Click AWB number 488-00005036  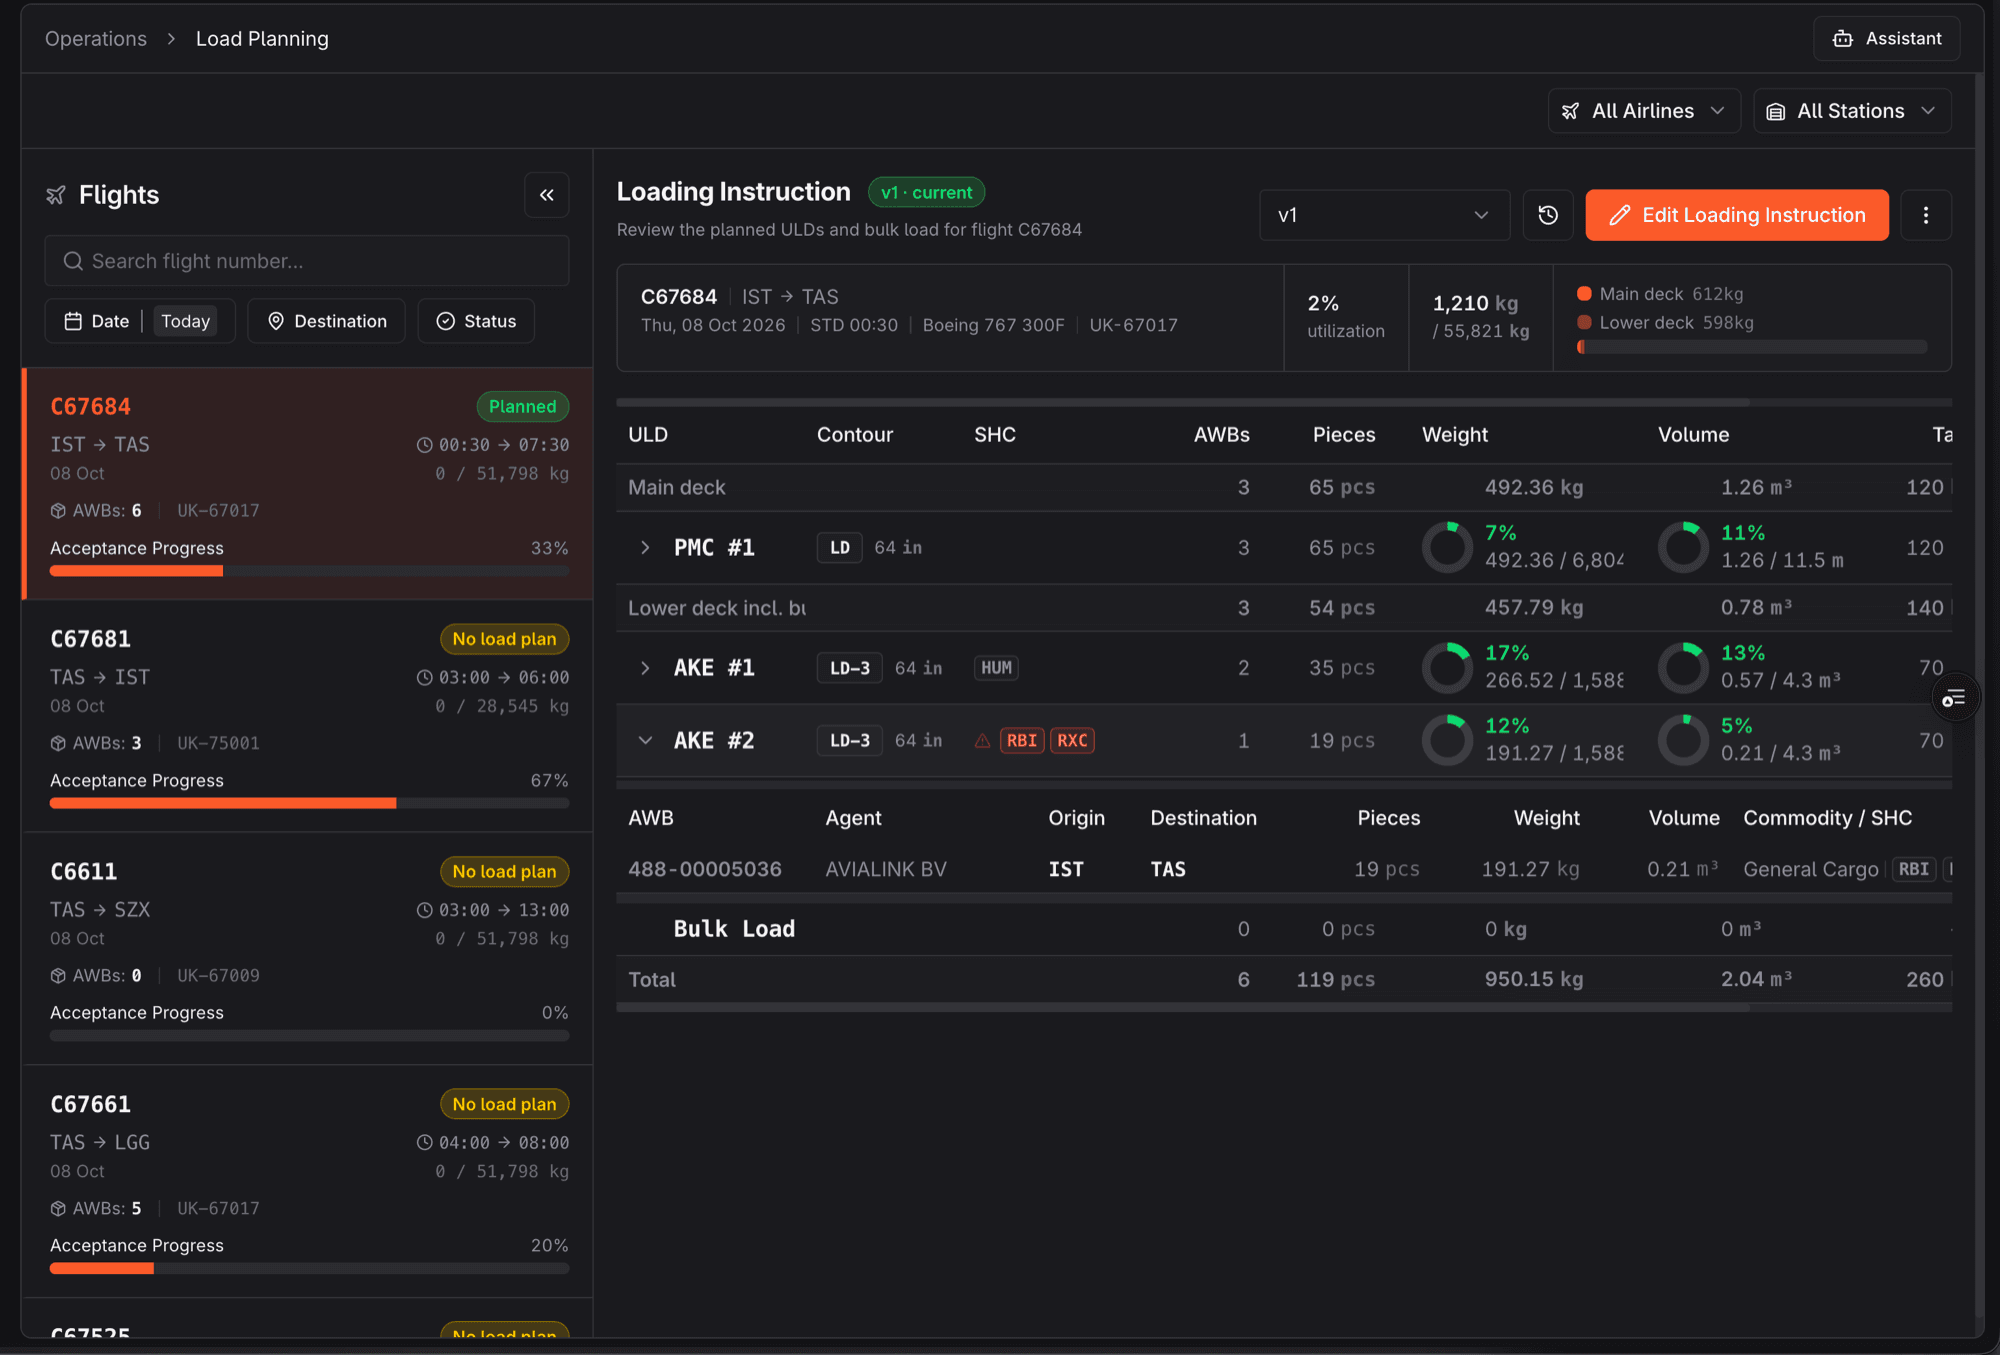click(705, 869)
